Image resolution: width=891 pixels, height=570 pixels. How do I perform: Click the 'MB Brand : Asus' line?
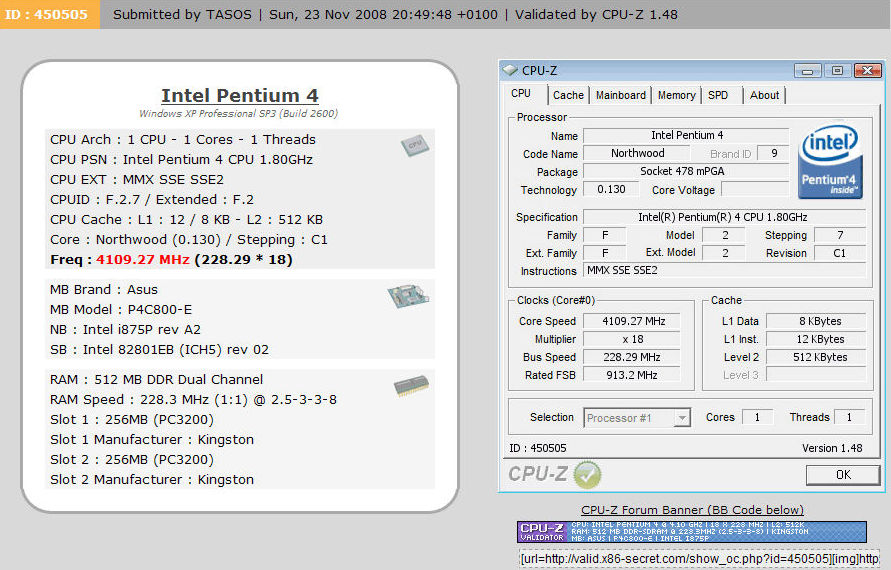[x=104, y=290]
